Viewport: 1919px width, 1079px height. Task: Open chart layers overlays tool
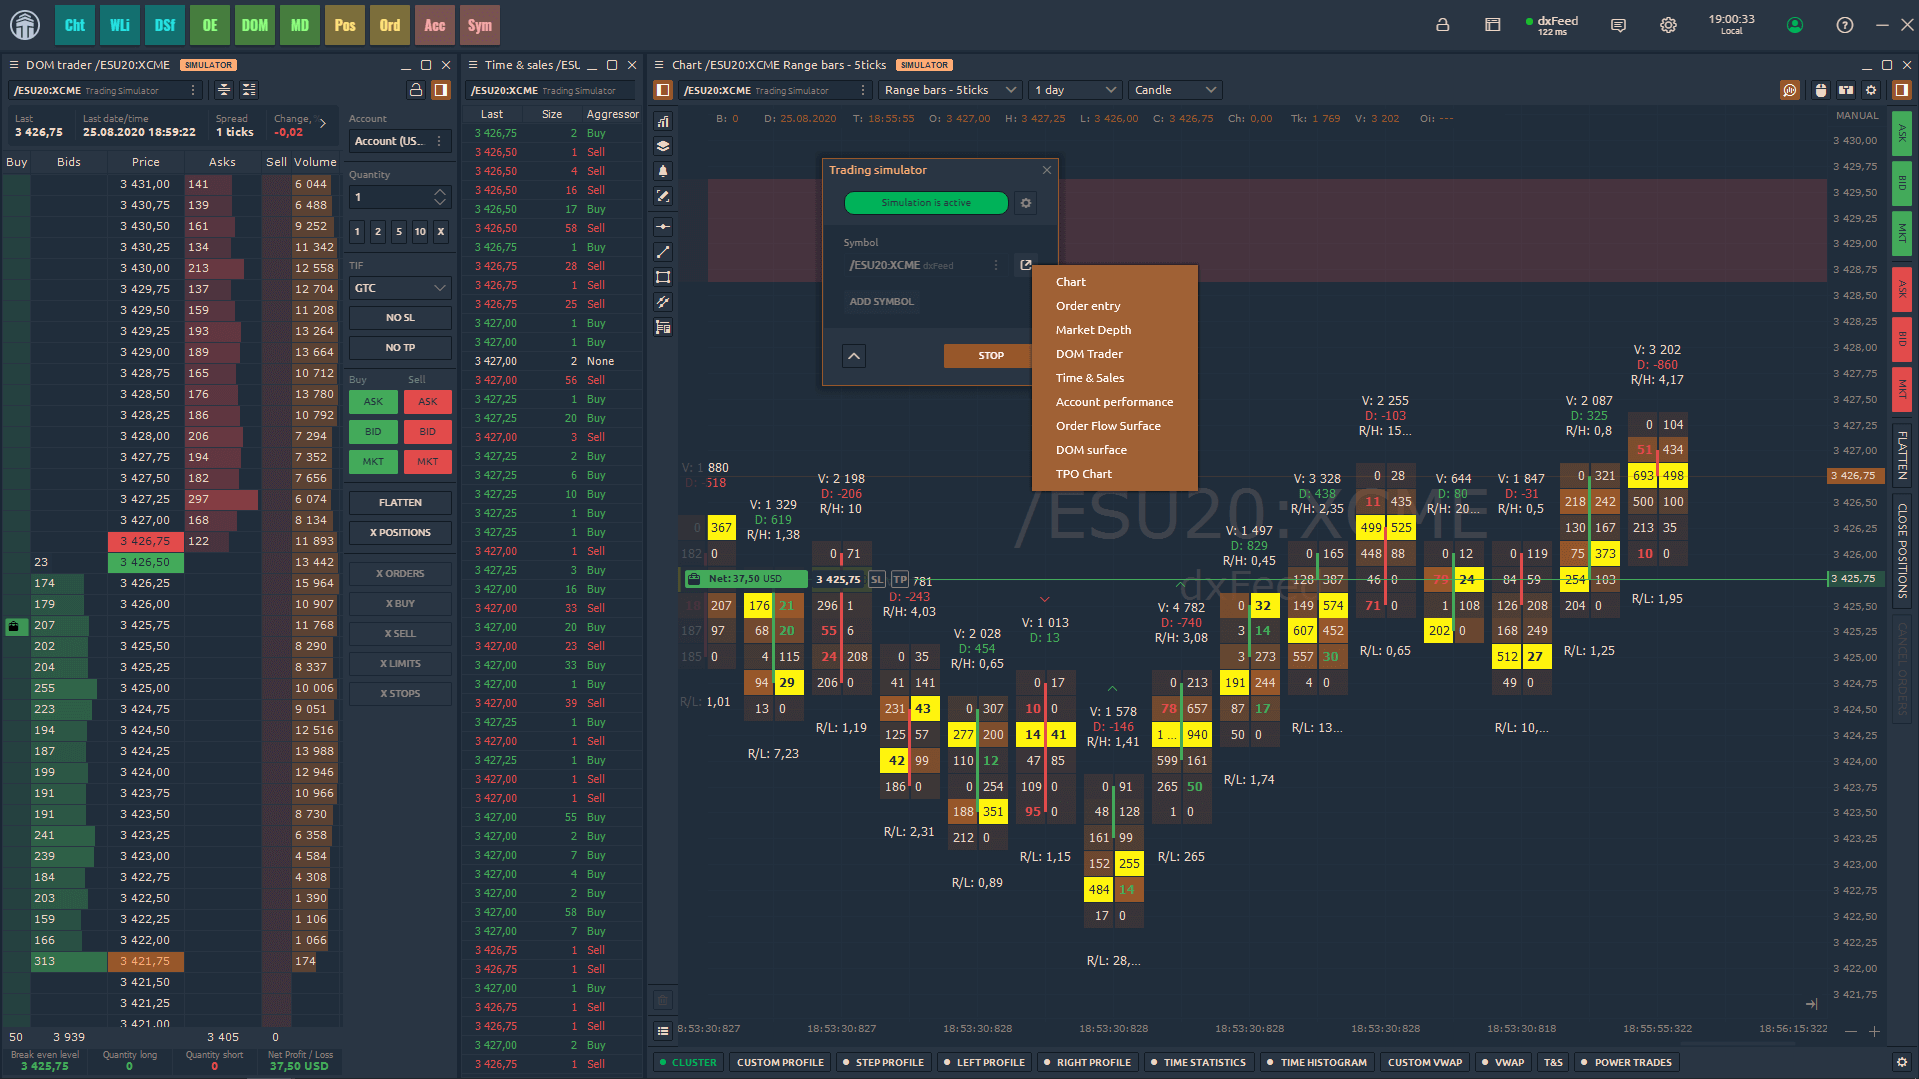[x=663, y=146]
